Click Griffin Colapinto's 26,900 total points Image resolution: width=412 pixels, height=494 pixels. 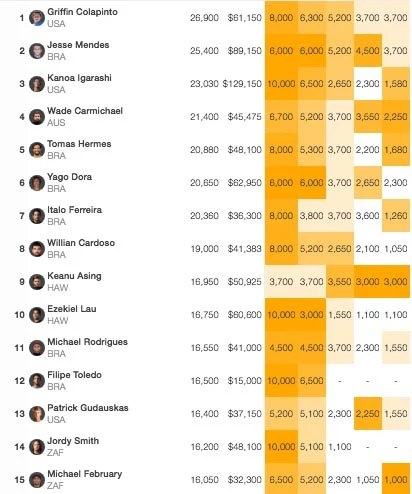coord(204,18)
